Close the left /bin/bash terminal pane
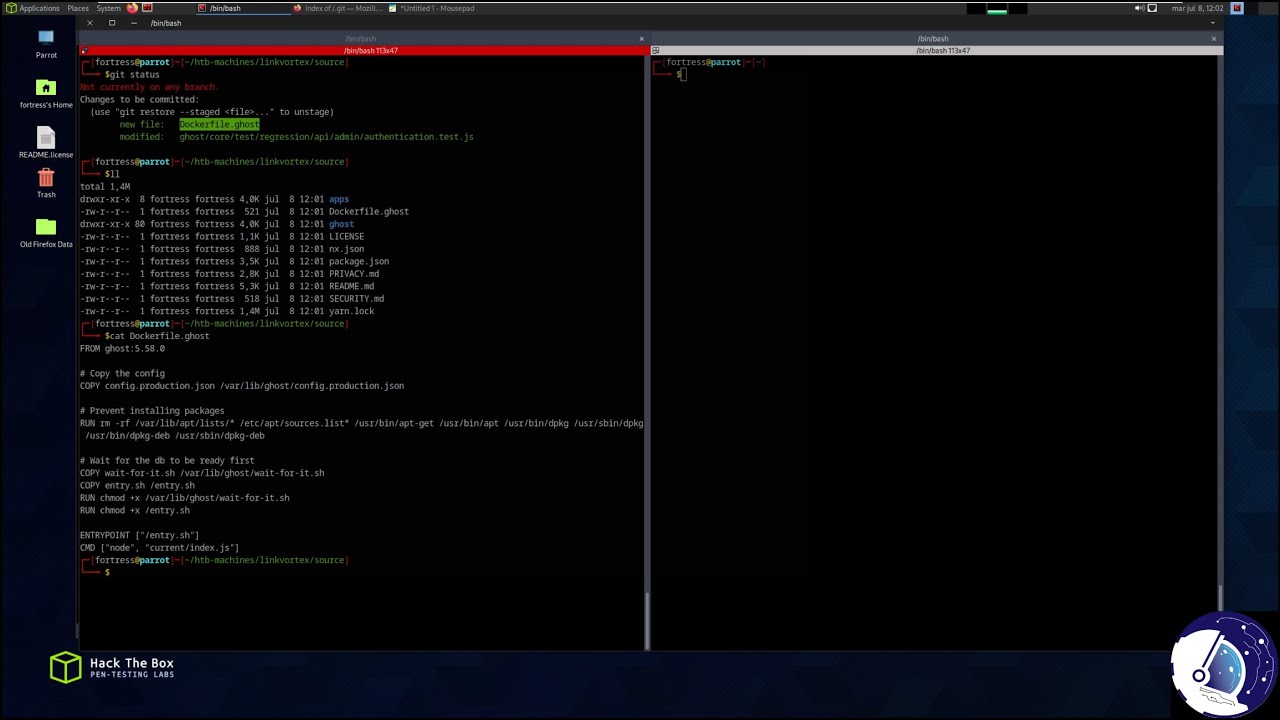 pos(642,39)
